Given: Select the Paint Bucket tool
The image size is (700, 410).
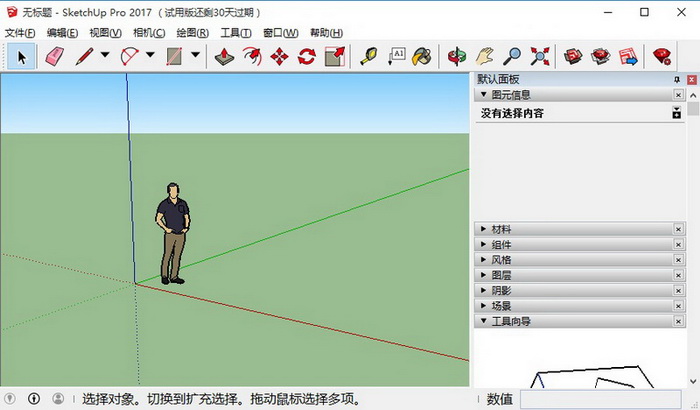Looking at the screenshot, I should point(422,57).
